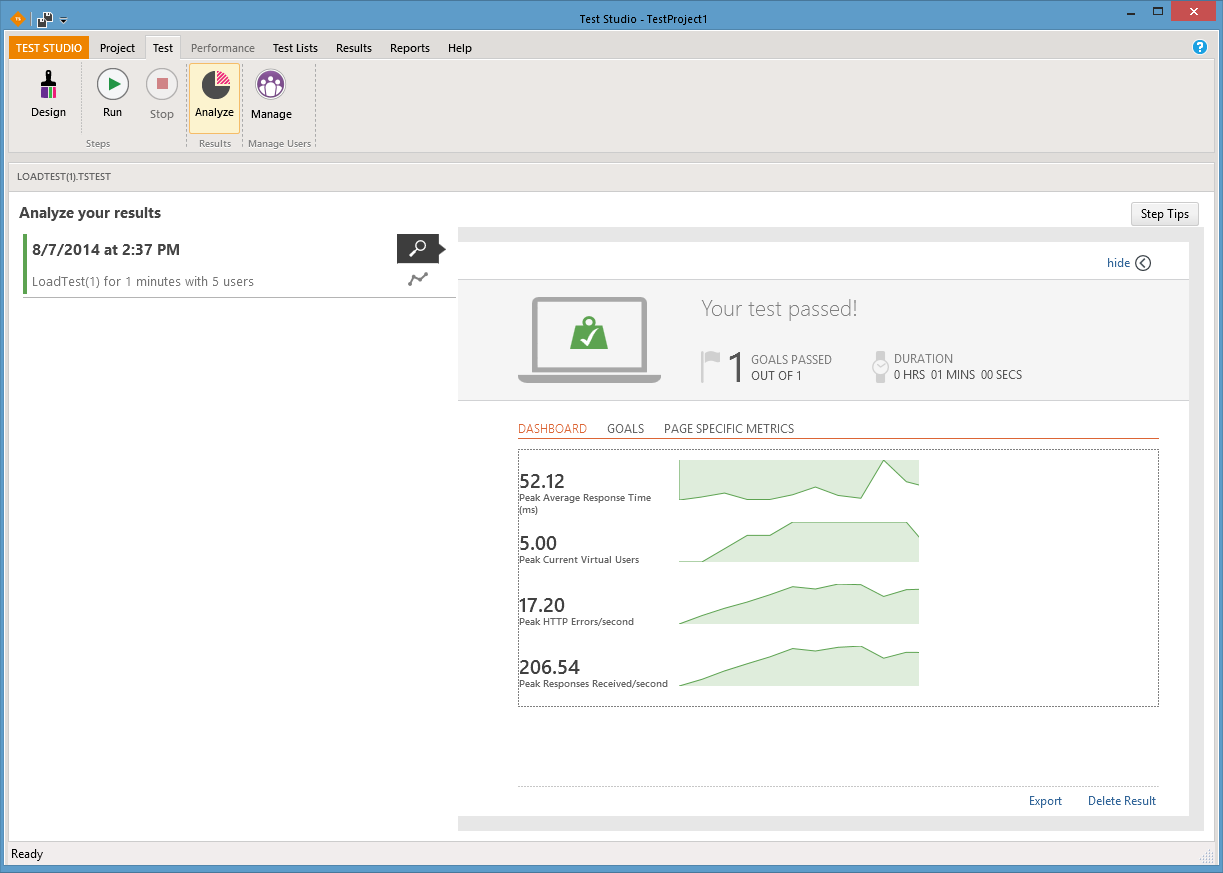Open the Help ribbon tab
The image size is (1223, 873).
[x=460, y=48]
